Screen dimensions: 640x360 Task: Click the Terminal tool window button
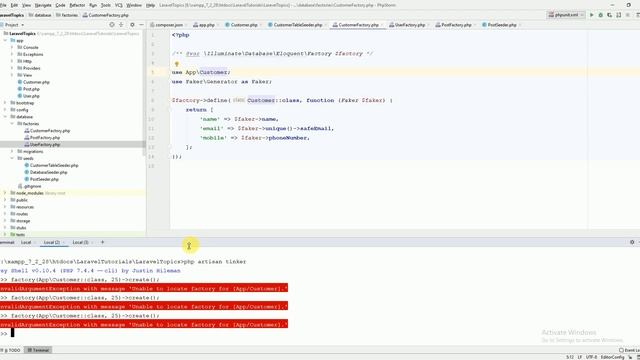pyautogui.click(x=38, y=350)
